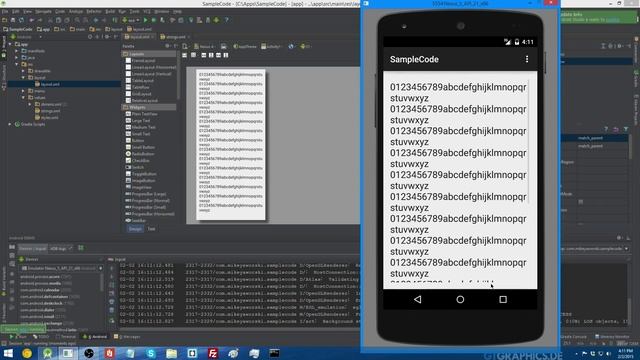Expand the drawable folder node

pos(23,71)
